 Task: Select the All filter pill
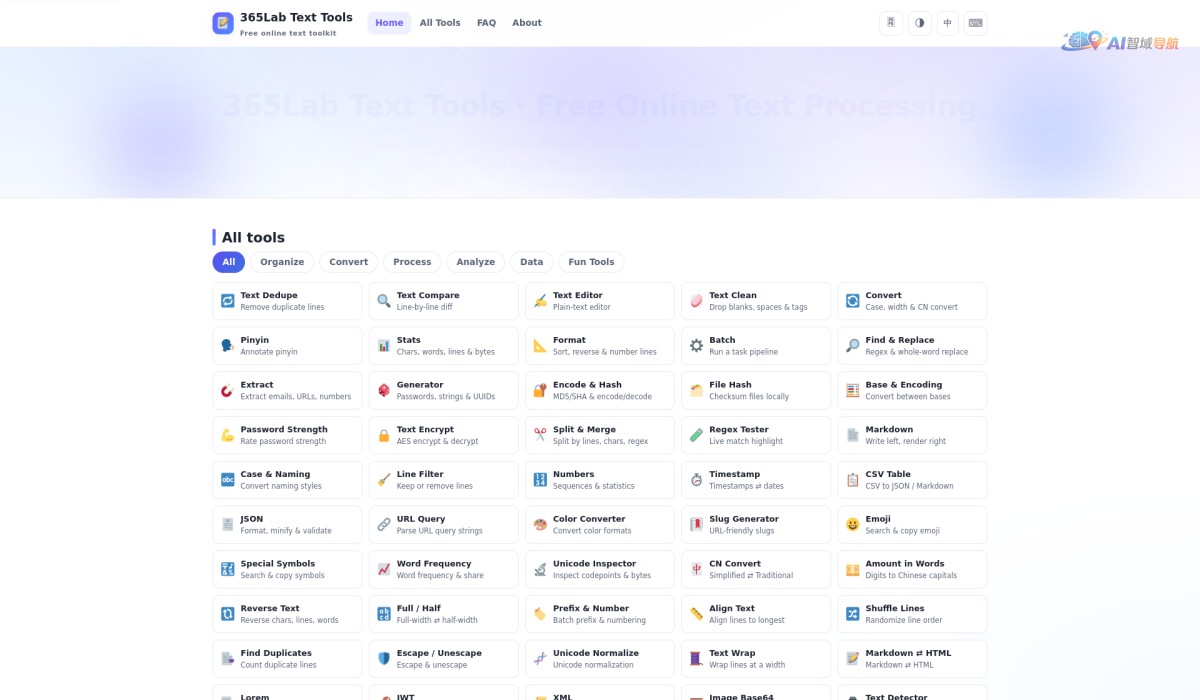tap(228, 262)
